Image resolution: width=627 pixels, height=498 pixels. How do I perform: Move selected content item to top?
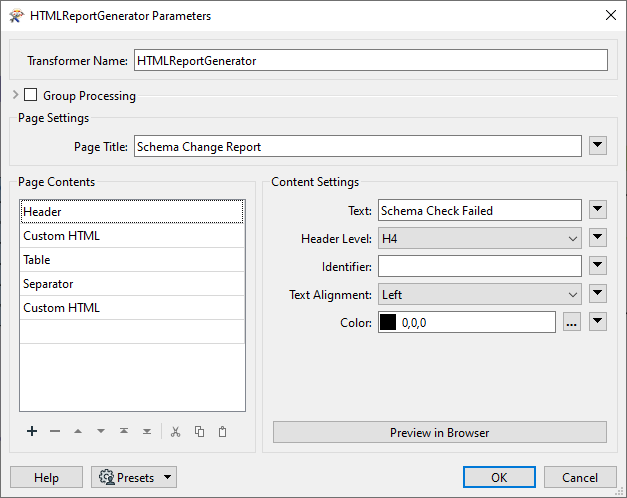124,431
